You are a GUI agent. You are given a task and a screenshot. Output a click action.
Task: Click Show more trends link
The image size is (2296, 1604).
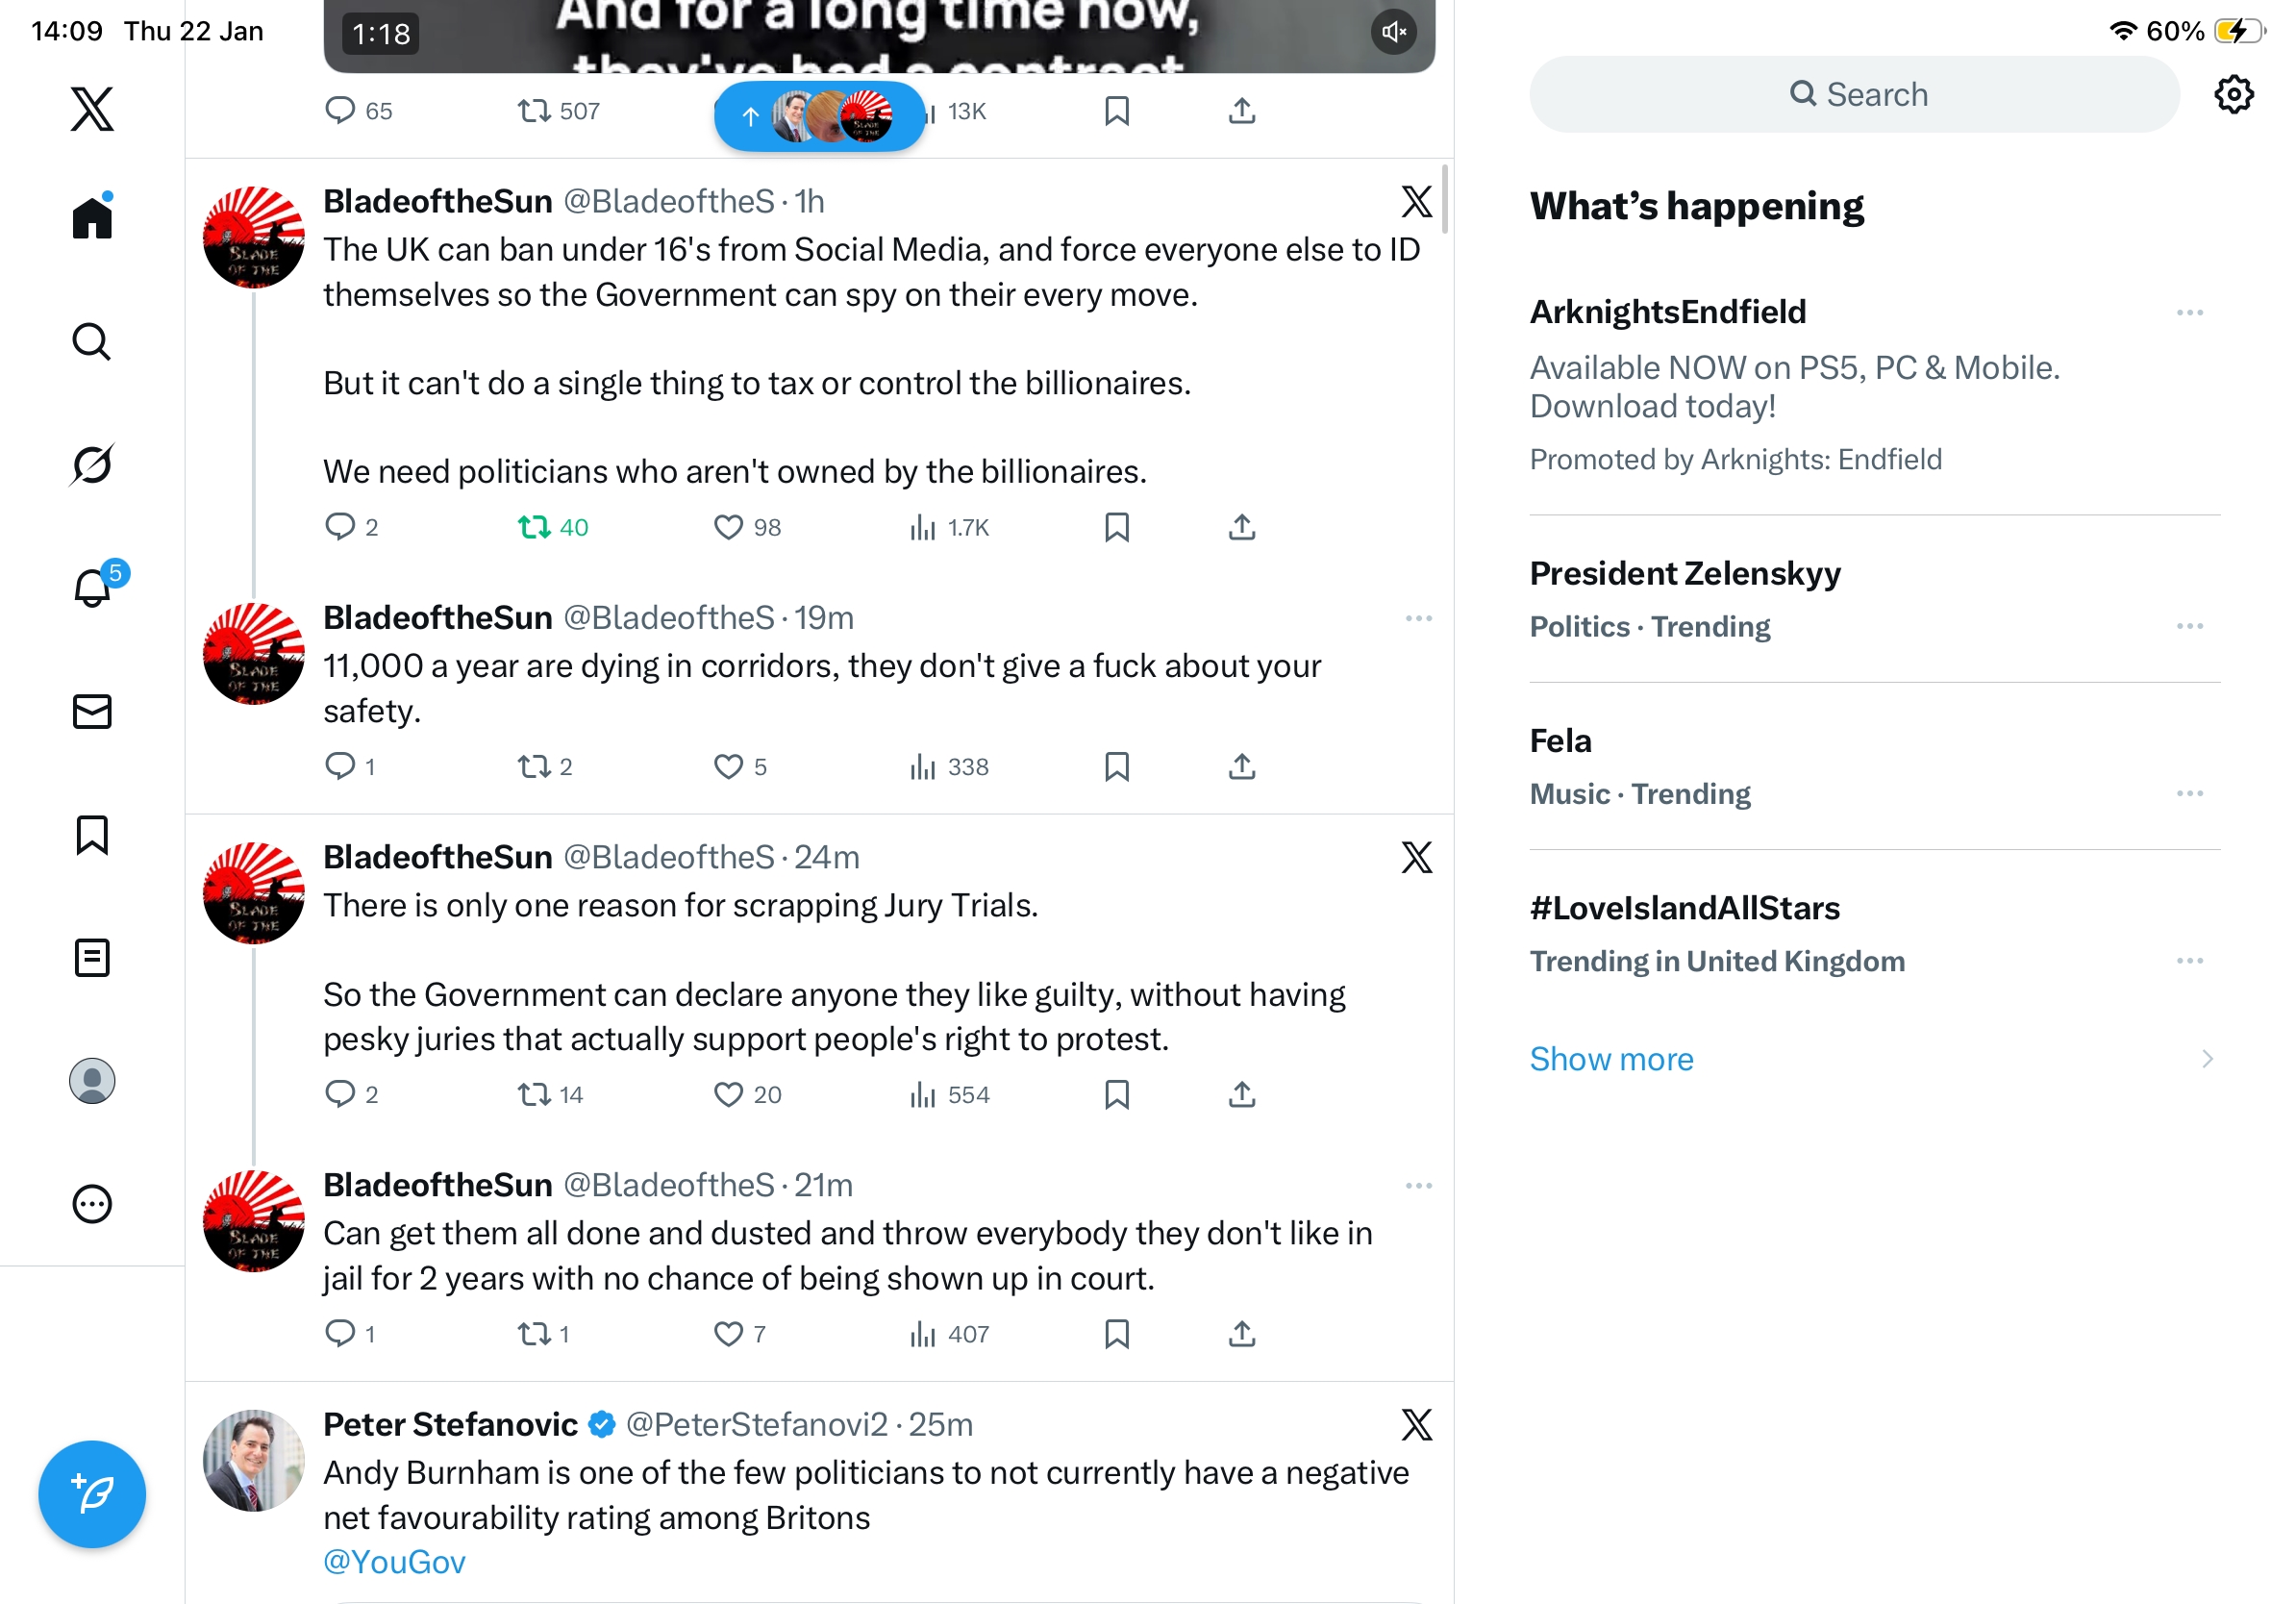1611,1059
